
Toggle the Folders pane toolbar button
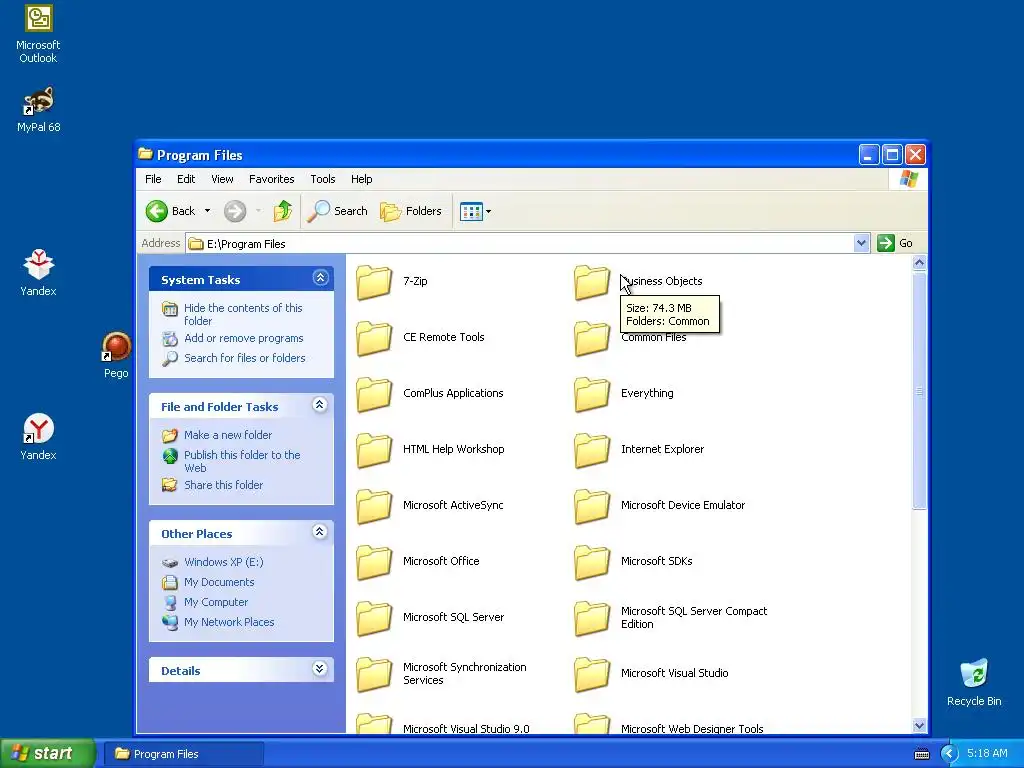click(x=411, y=211)
